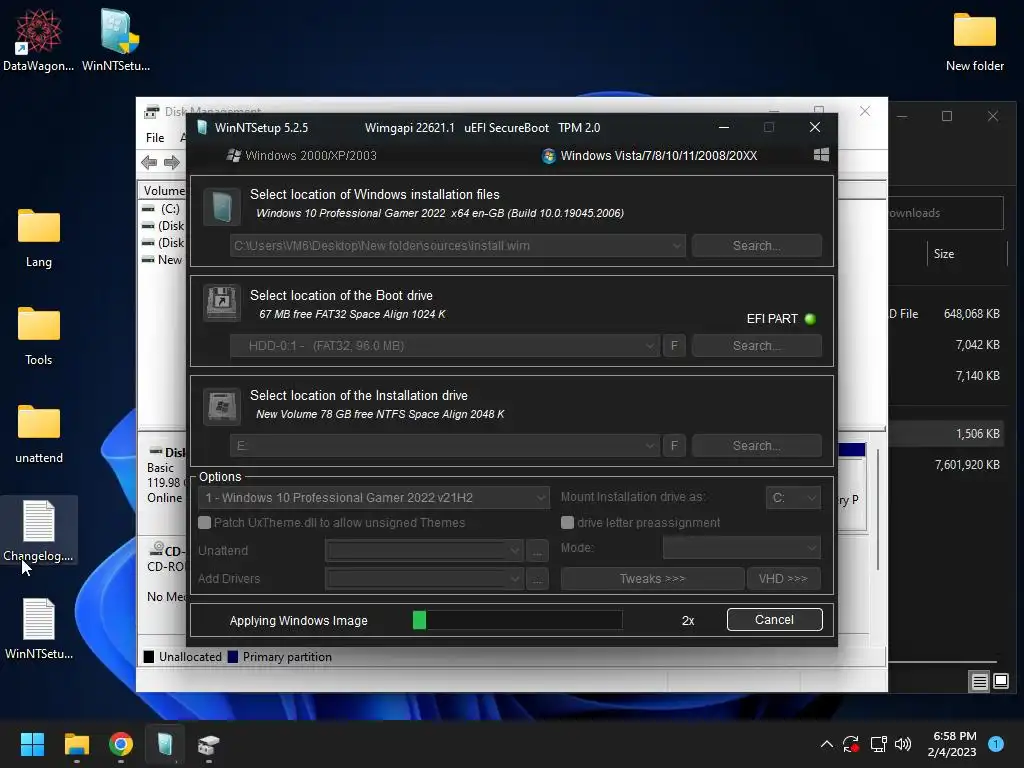Open the network tray icon
Screen dimensions: 1024x768
(878, 744)
